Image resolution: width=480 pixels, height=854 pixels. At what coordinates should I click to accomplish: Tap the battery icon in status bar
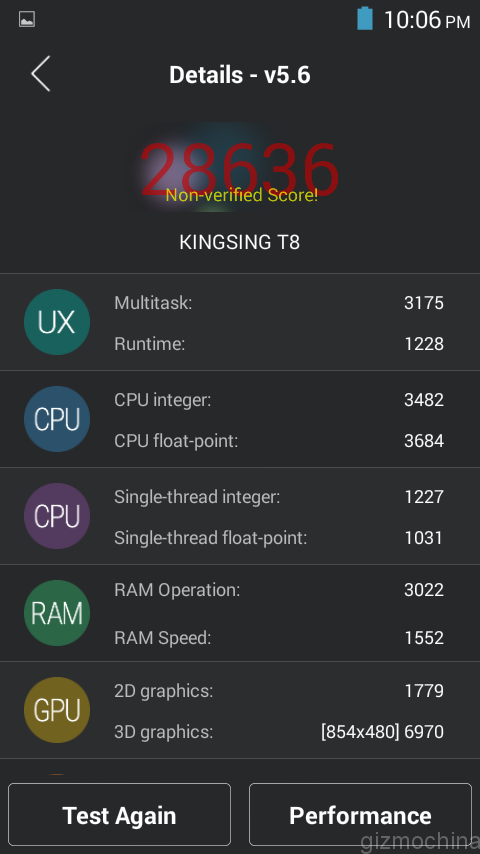point(365,19)
